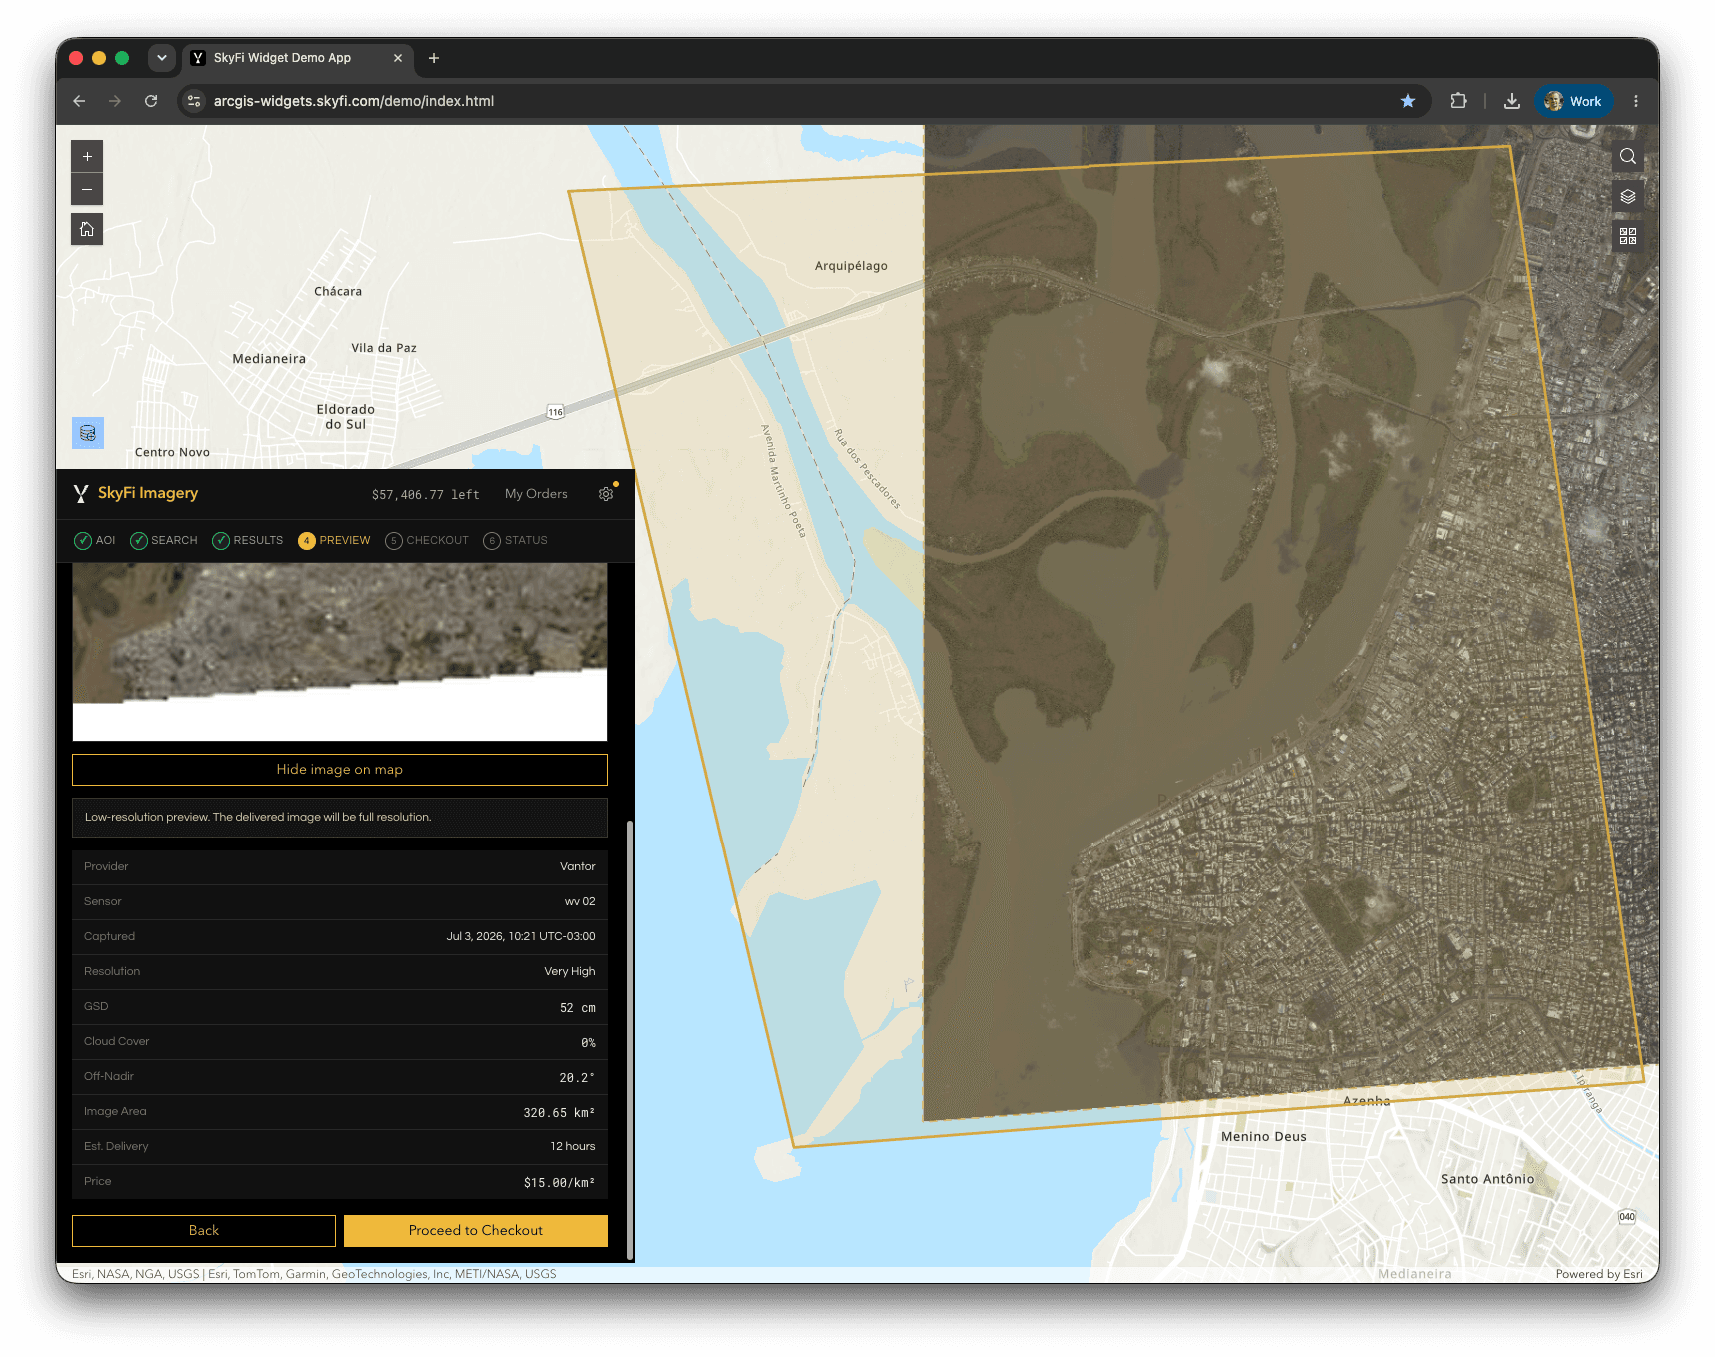
Task: Click the image preview thumbnail
Action: 340,652
